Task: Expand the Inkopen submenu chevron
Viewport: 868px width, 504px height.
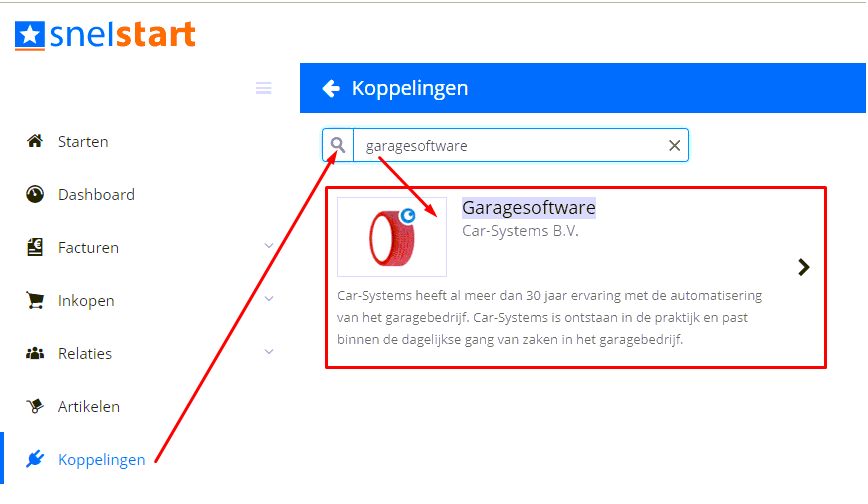Action: pyautogui.click(x=269, y=299)
